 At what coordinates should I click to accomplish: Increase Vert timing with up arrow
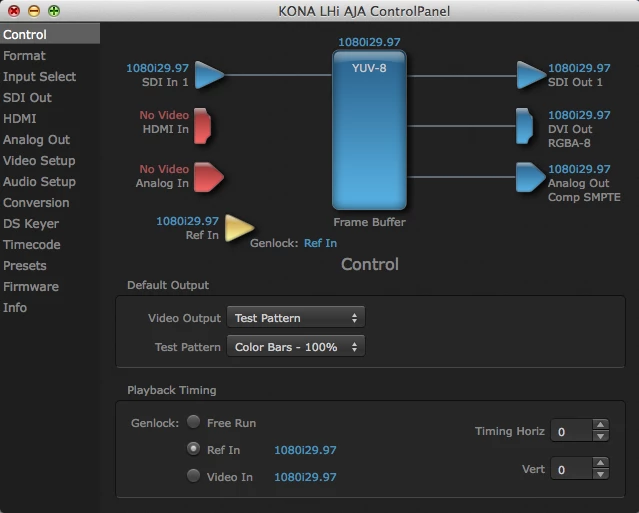click(x=600, y=463)
